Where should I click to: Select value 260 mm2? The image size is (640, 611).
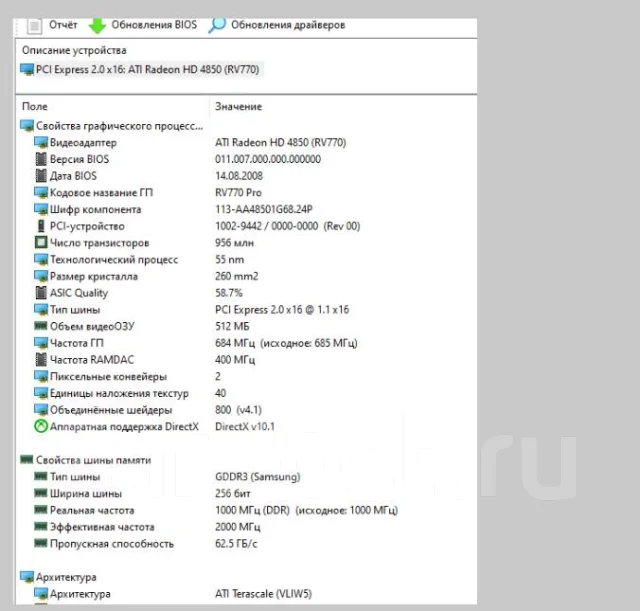237,276
